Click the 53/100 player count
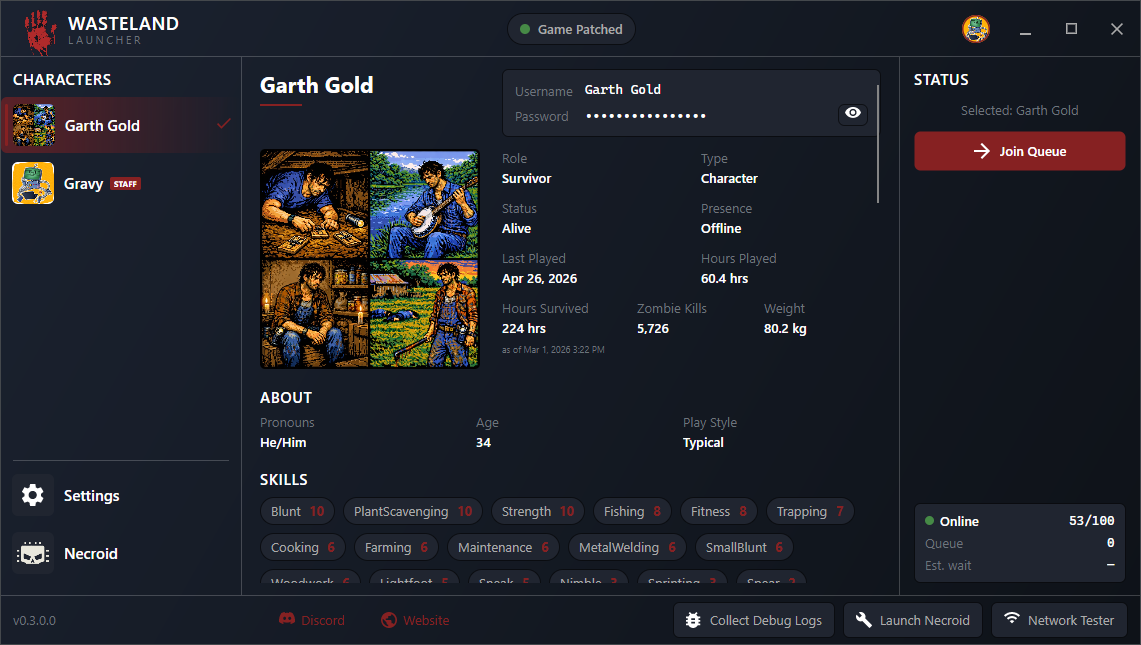Viewport: 1141px width, 645px height. 1091,521
